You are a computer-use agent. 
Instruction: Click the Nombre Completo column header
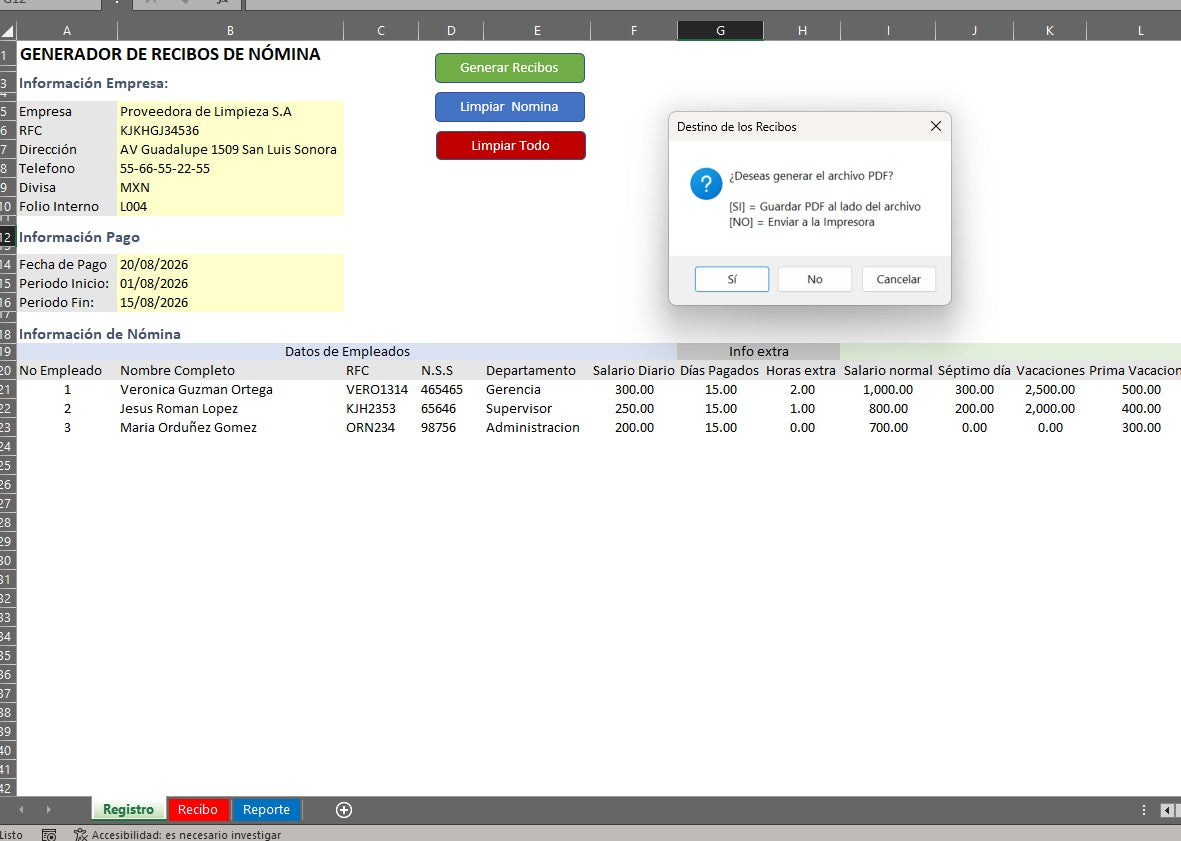click(230, 370)
